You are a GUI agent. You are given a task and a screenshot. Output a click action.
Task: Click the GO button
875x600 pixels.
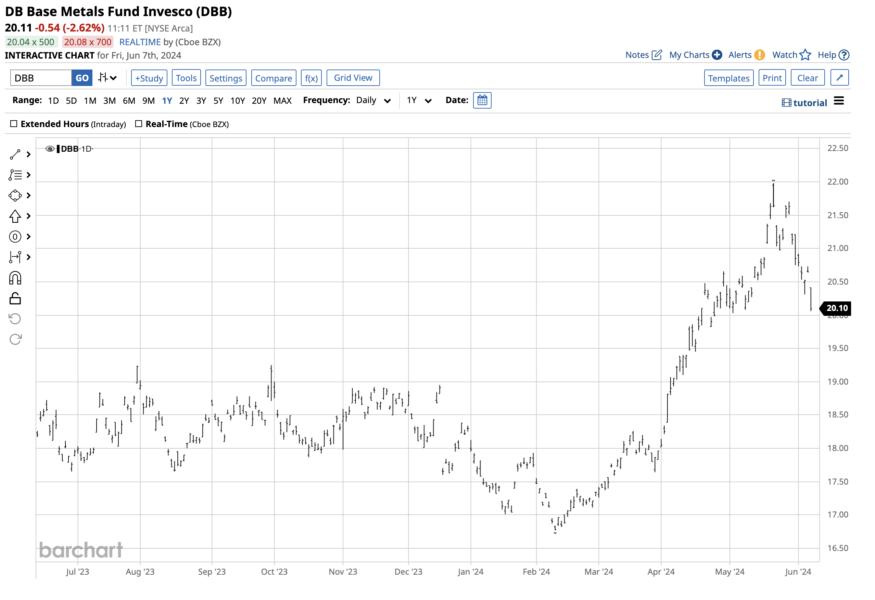click(x=82, y=78)
